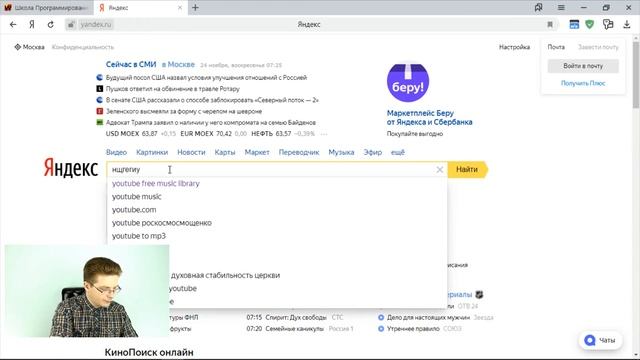Open Маркетплейс Беру от Яндекса и Сбербанка link
The height and width of the screenshot is (360, 640).
pos(429,118)
